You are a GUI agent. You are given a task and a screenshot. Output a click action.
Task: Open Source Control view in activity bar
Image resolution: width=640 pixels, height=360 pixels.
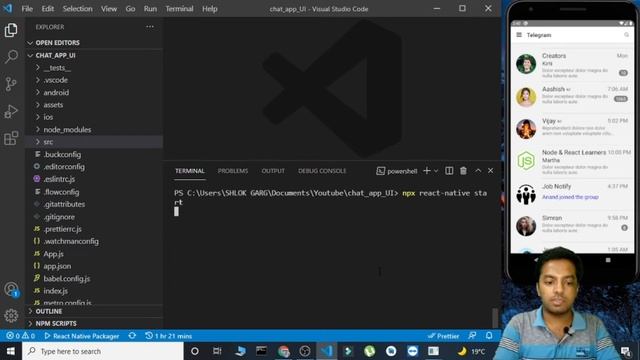(11, 84)
